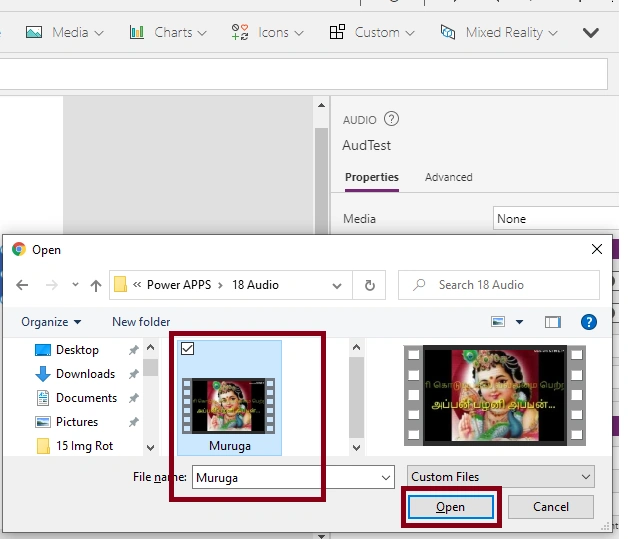
Task: Click the pin icon next to Desktop
Action: coord(133,350)
